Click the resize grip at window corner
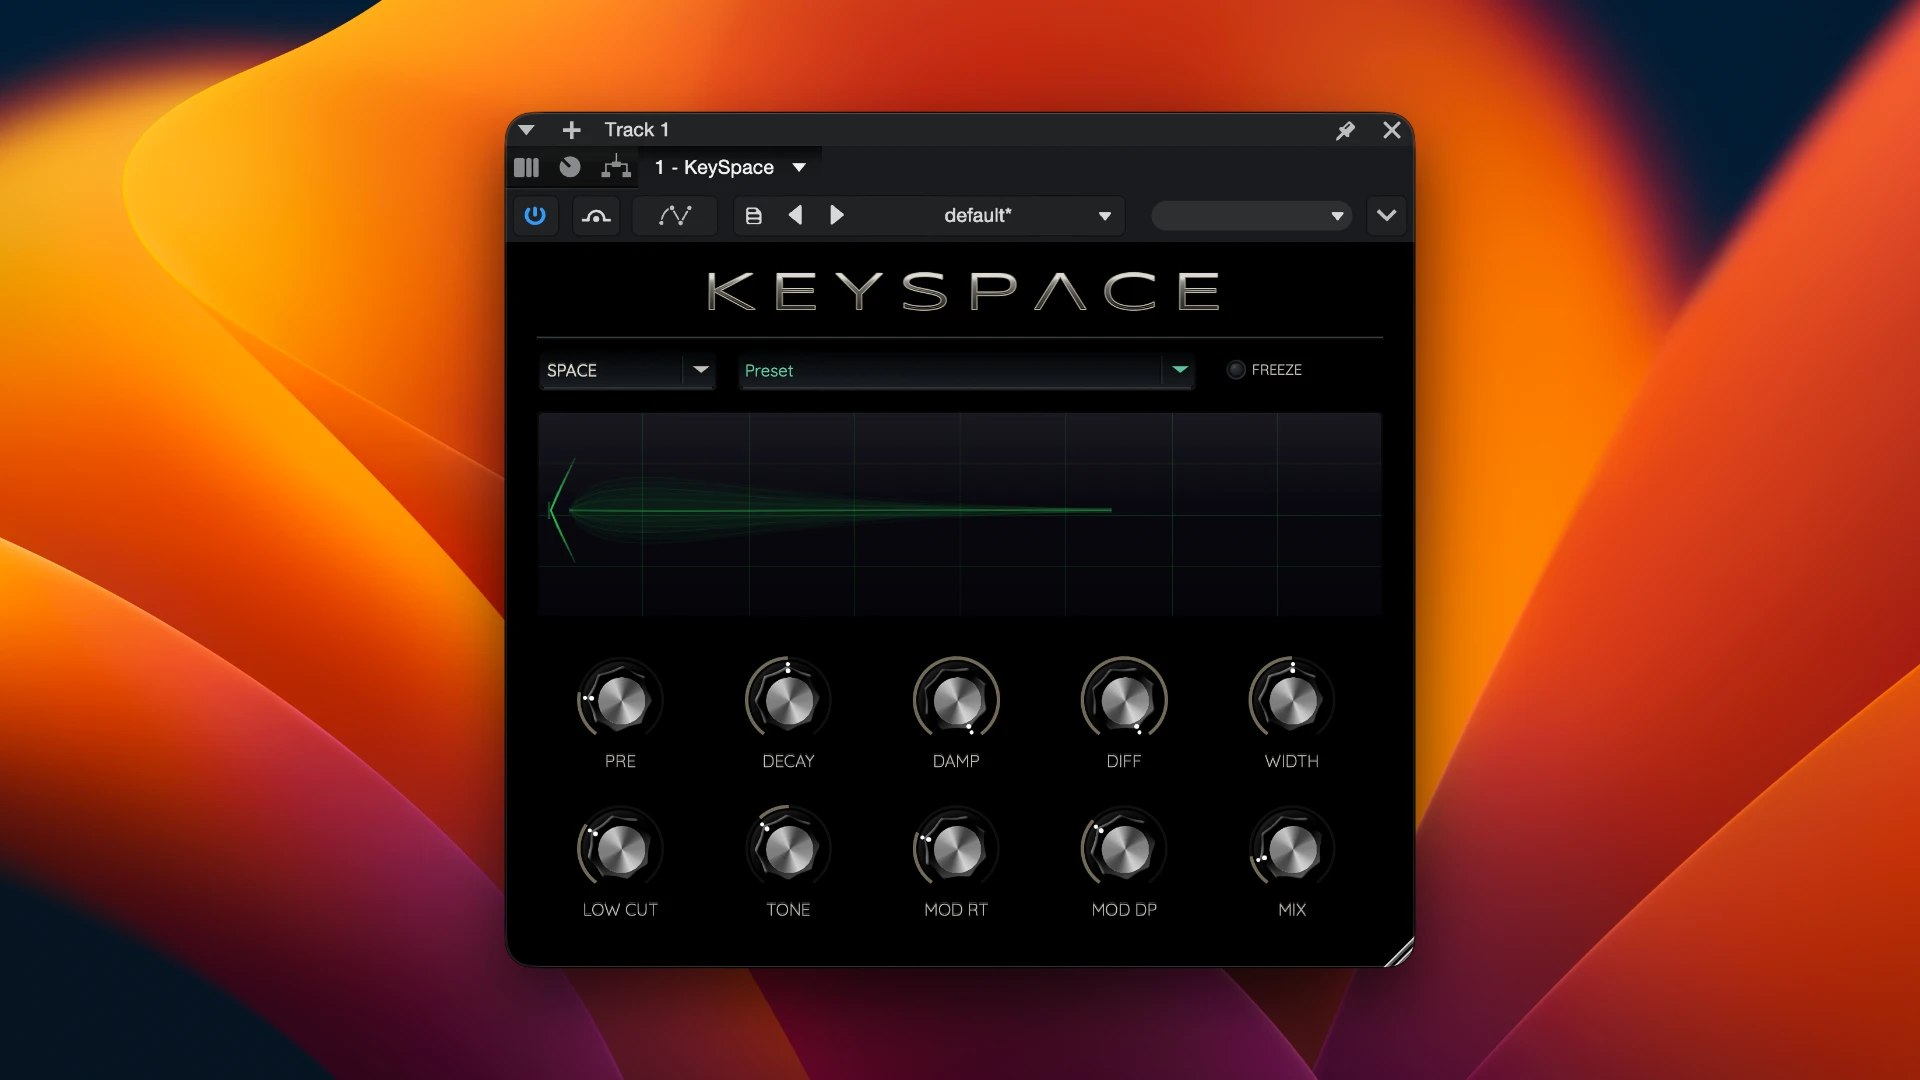The height and width of the screenshot is (1080, 1920). click(x=1399, y=952)
